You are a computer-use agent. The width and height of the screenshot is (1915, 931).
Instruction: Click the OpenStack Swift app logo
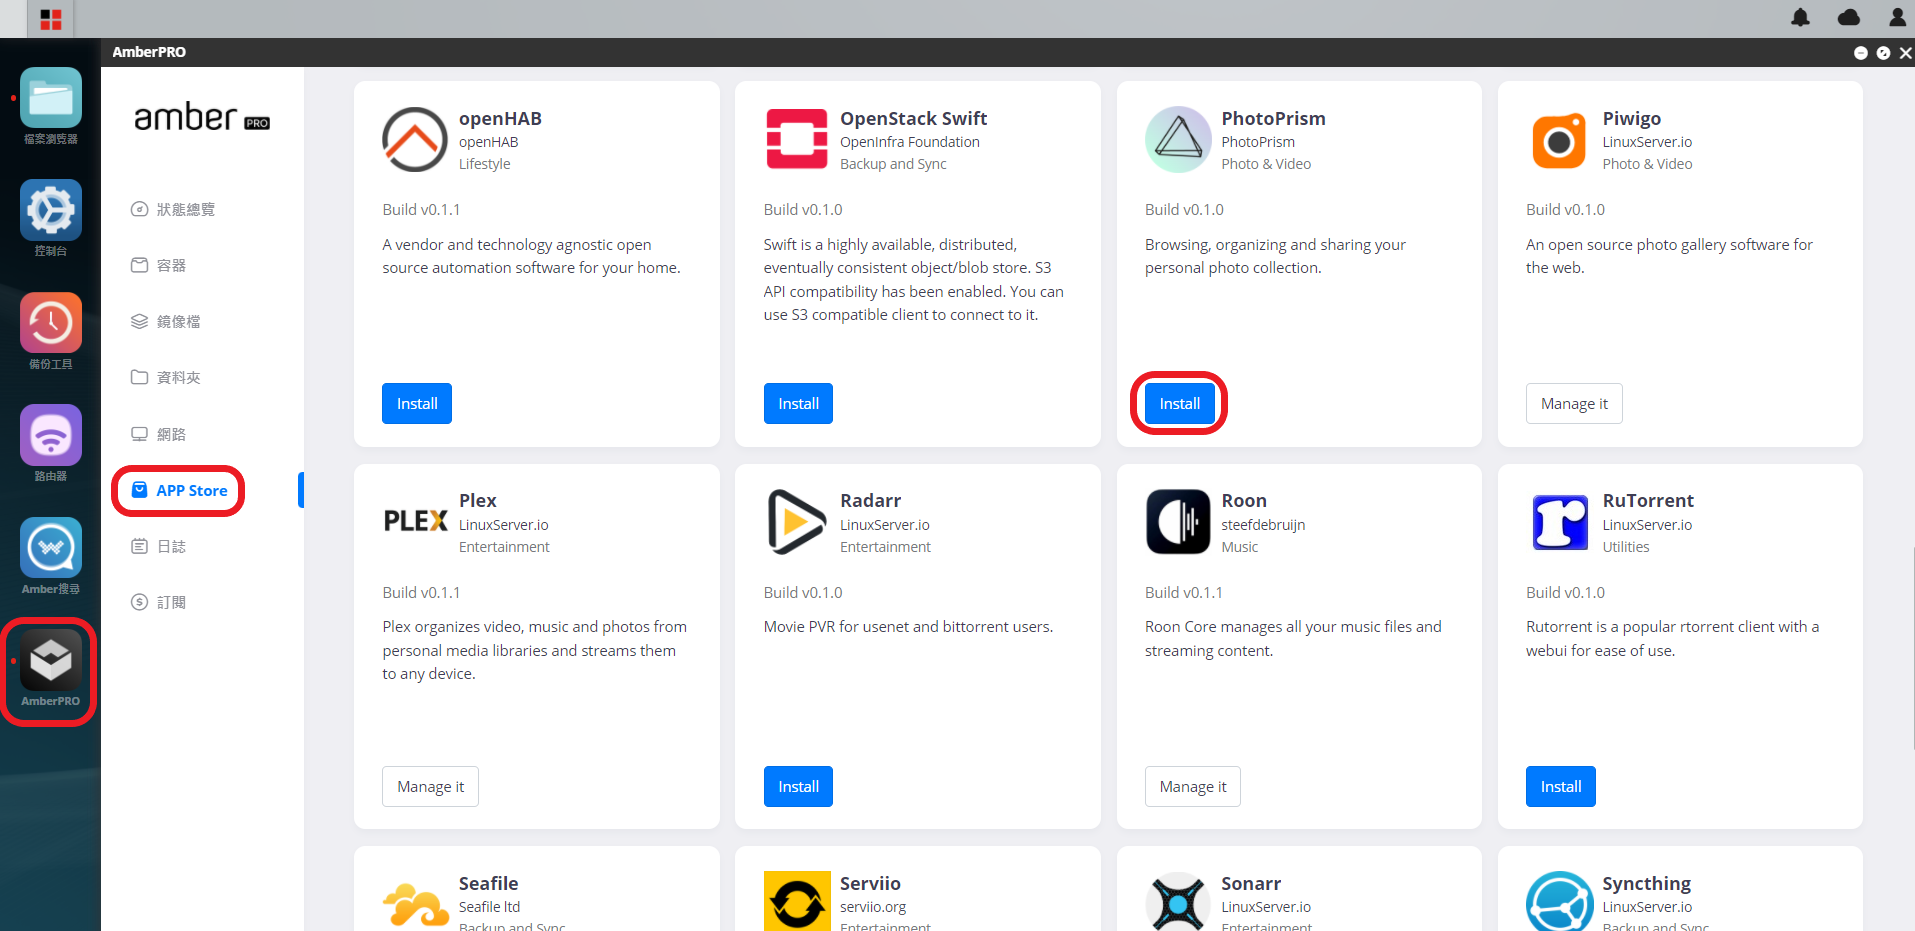(797, 139)
